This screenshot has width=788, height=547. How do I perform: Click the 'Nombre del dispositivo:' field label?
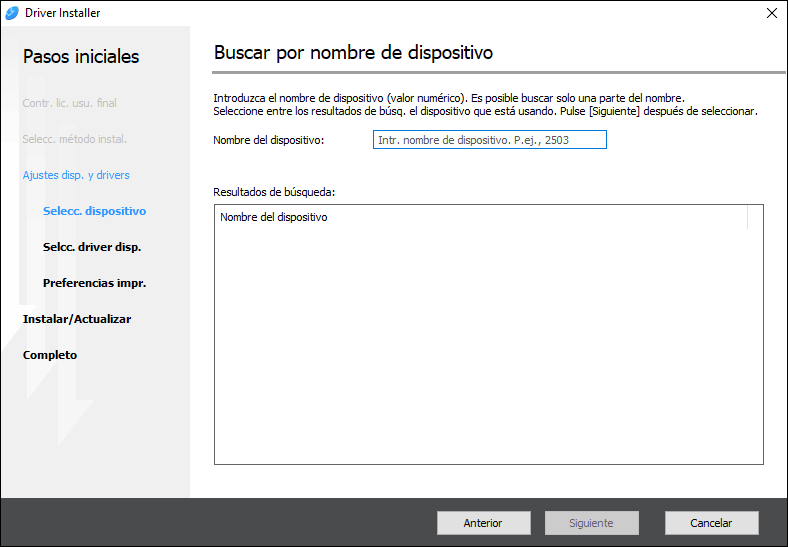tap(269, 140)
